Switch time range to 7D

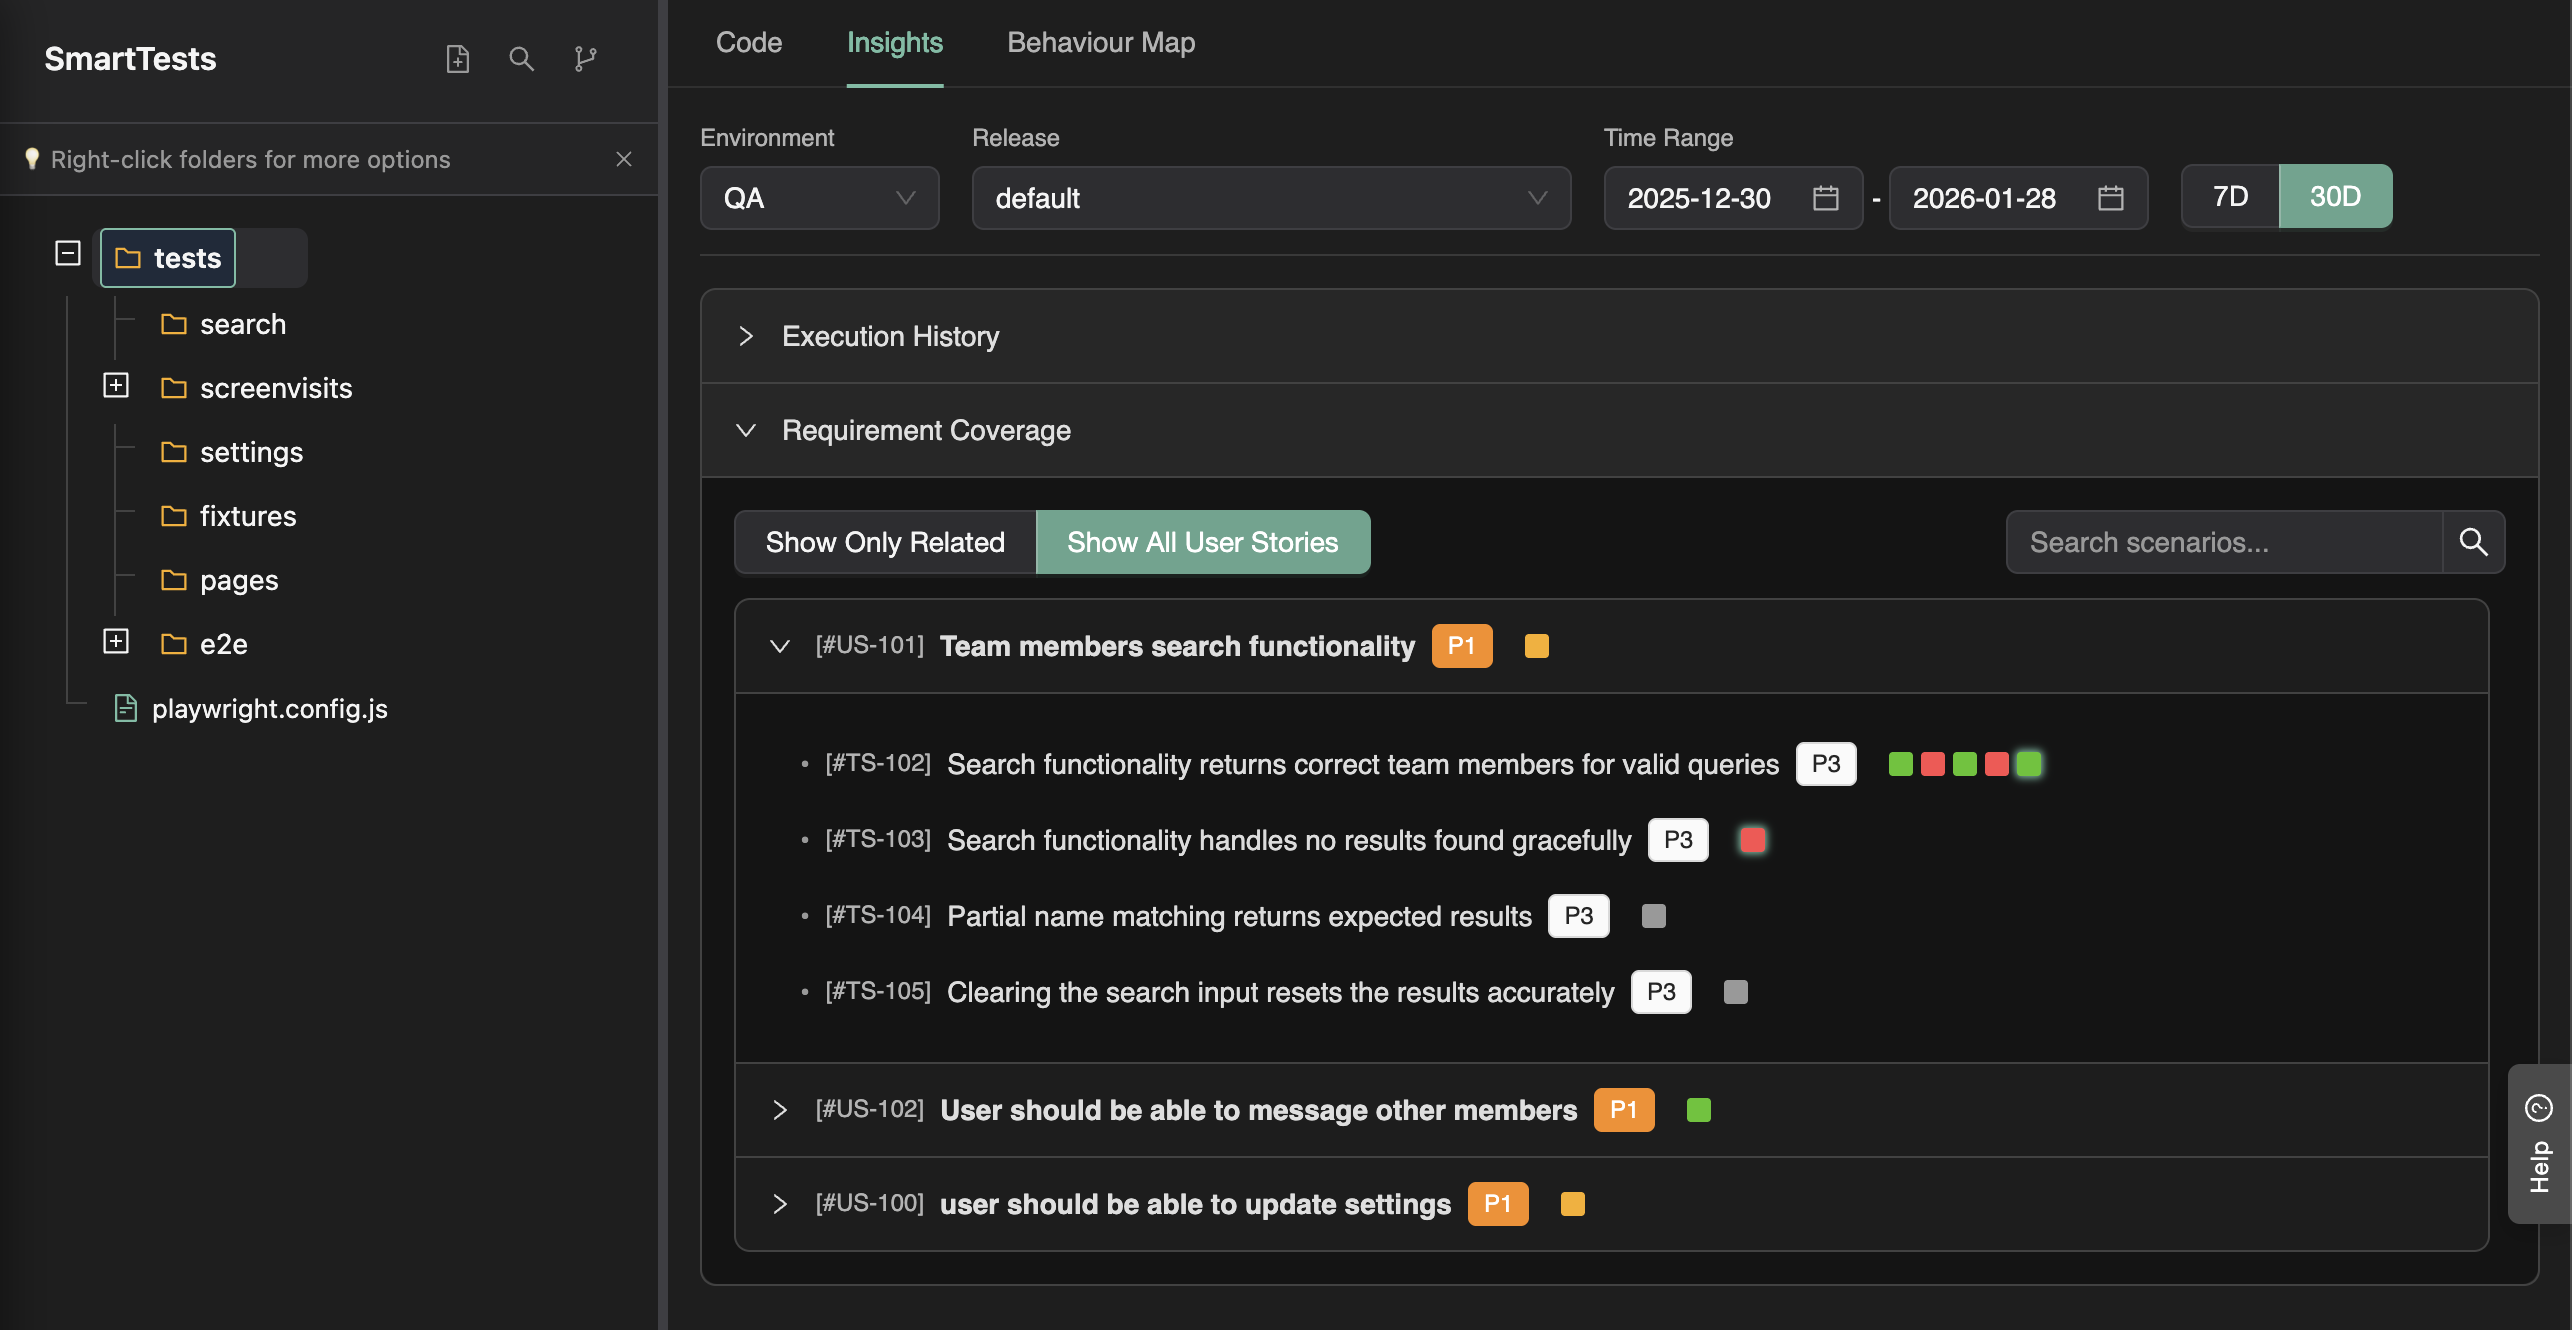point(2230,196)
